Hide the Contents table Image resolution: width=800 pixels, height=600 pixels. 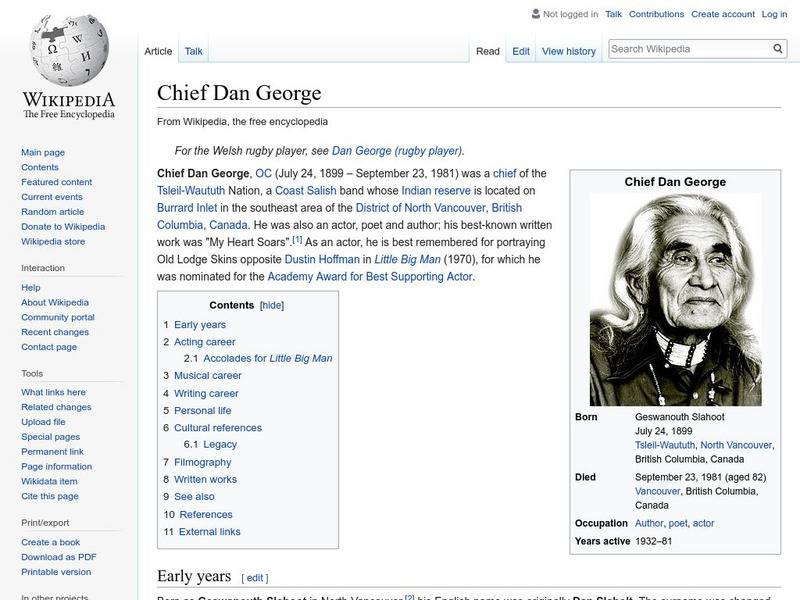(271, 305)
